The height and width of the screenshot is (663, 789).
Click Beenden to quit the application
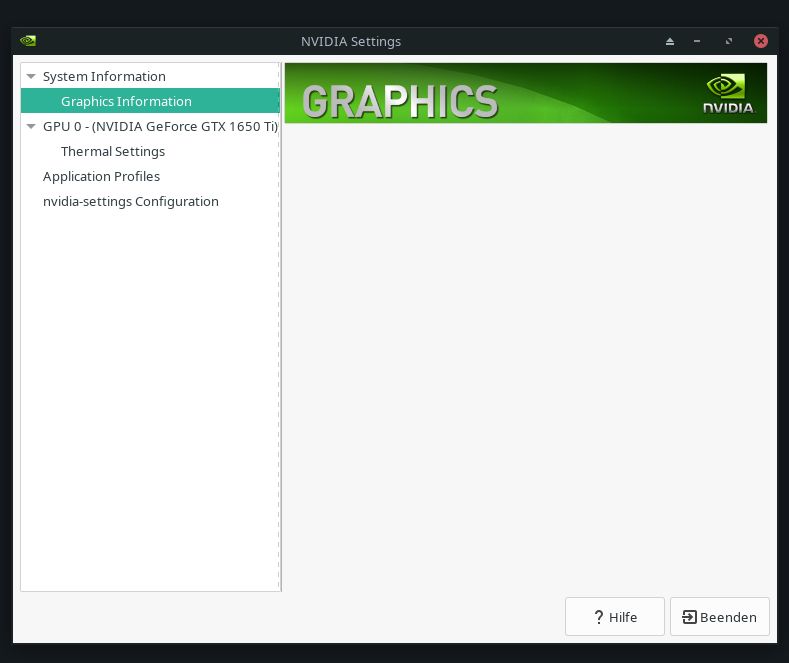719,617
